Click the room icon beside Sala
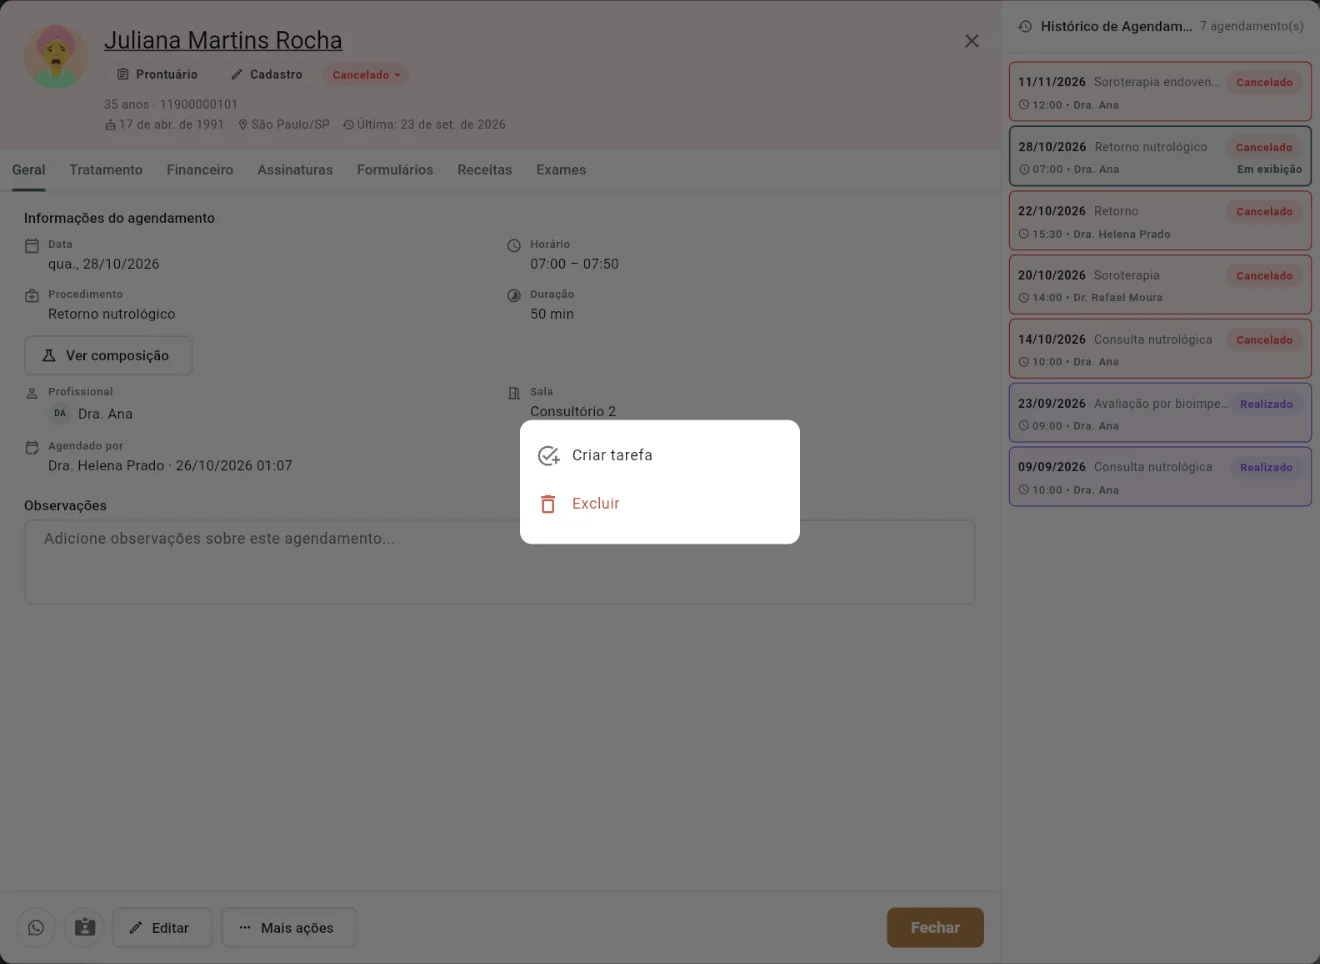Image resolution: width=1320 pixels, height=964 pixels. pyautogui.click(x=514, y=393)
